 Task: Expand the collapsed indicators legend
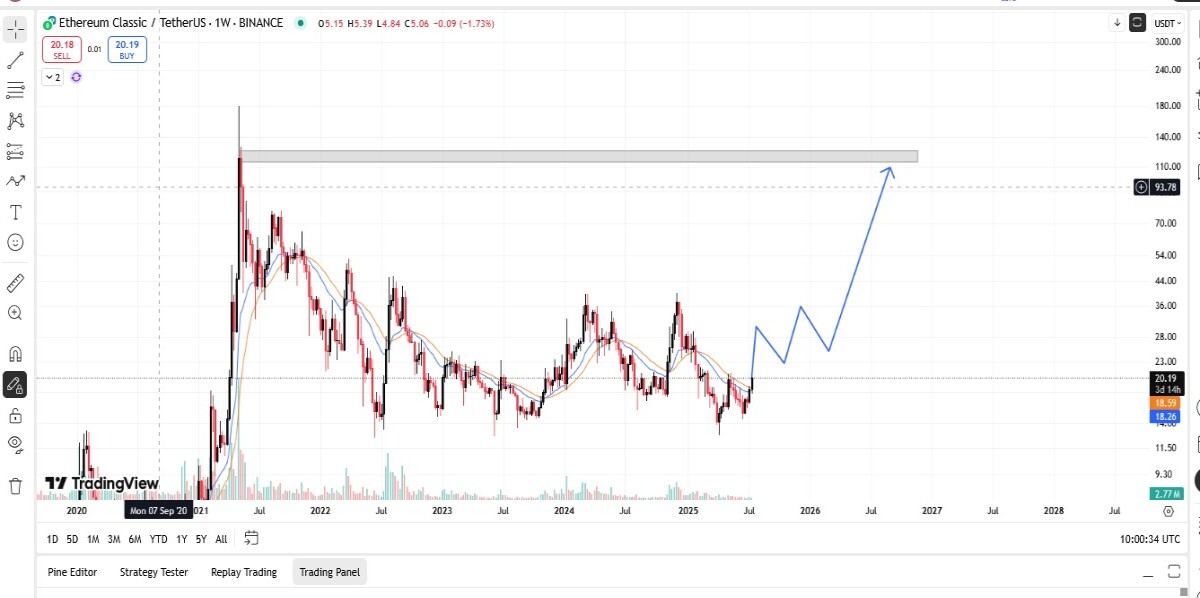[52, 77]
